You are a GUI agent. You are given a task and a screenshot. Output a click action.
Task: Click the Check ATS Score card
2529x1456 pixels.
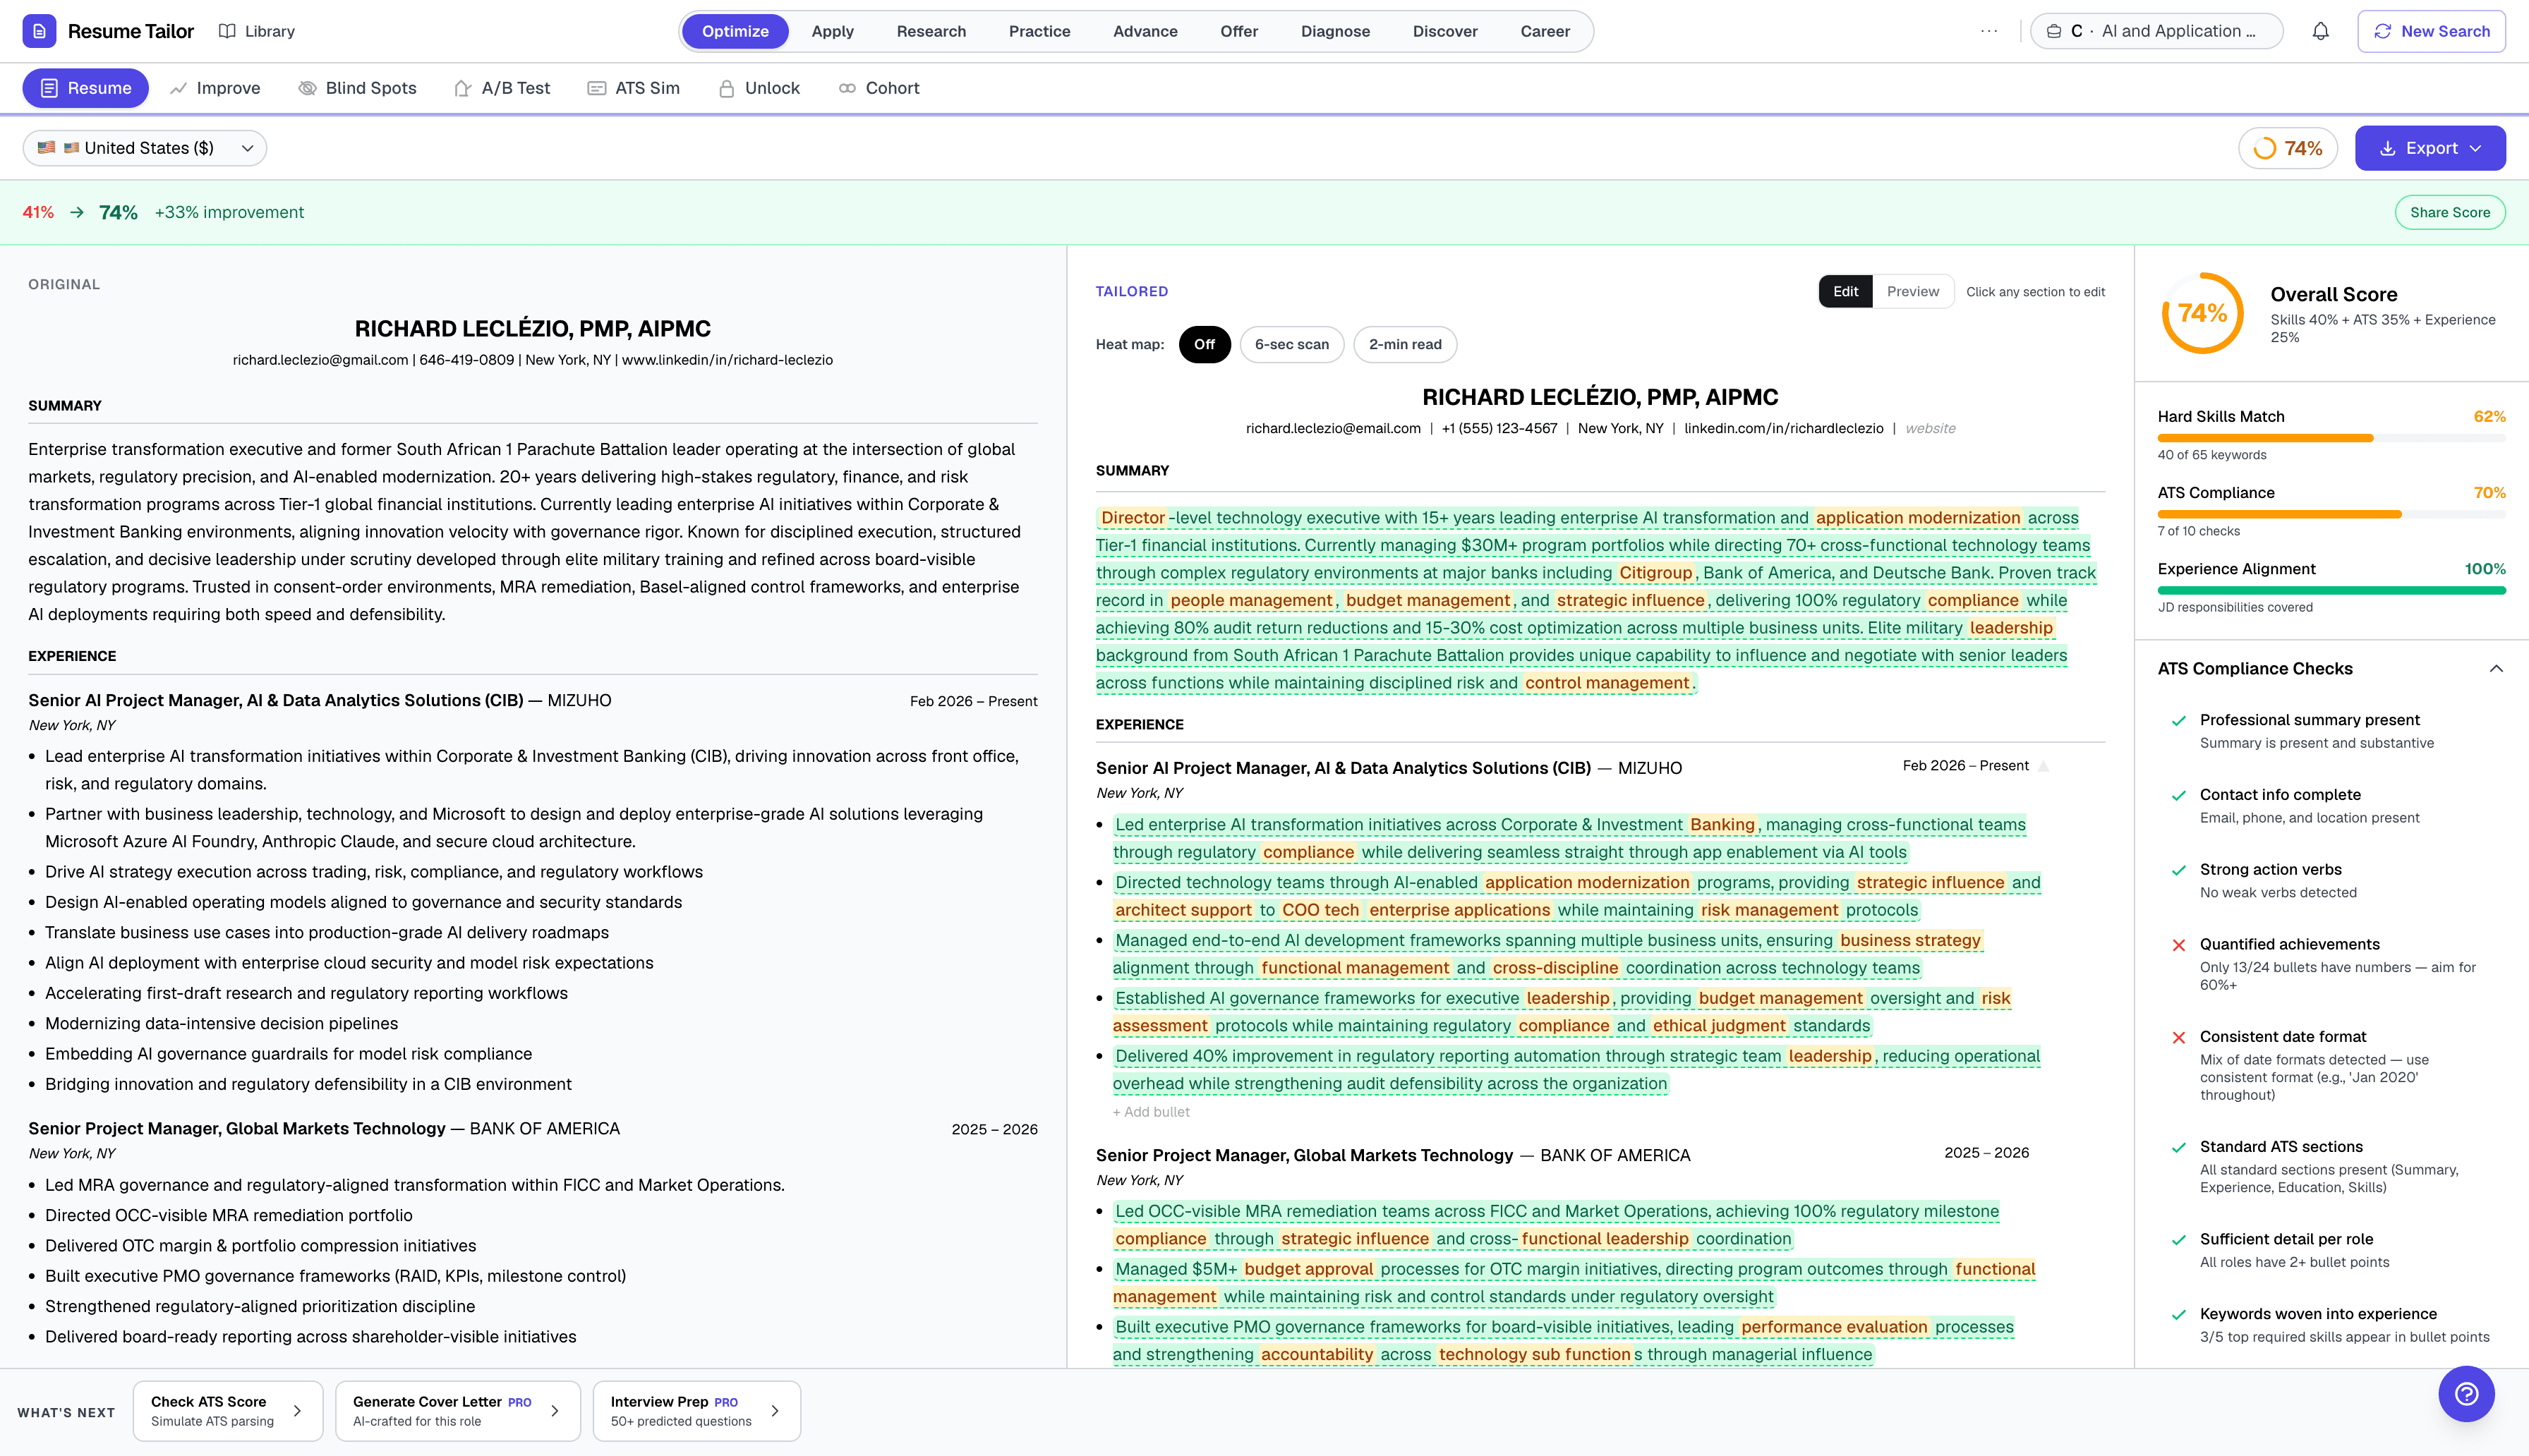228,1410
